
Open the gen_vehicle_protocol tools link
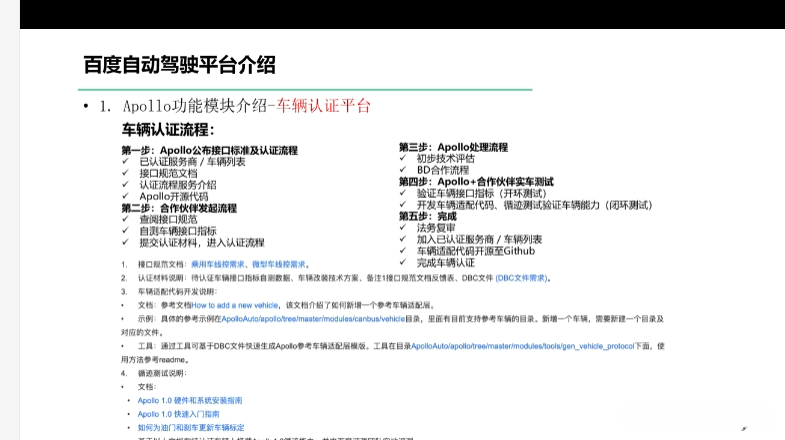pos(523,346)
